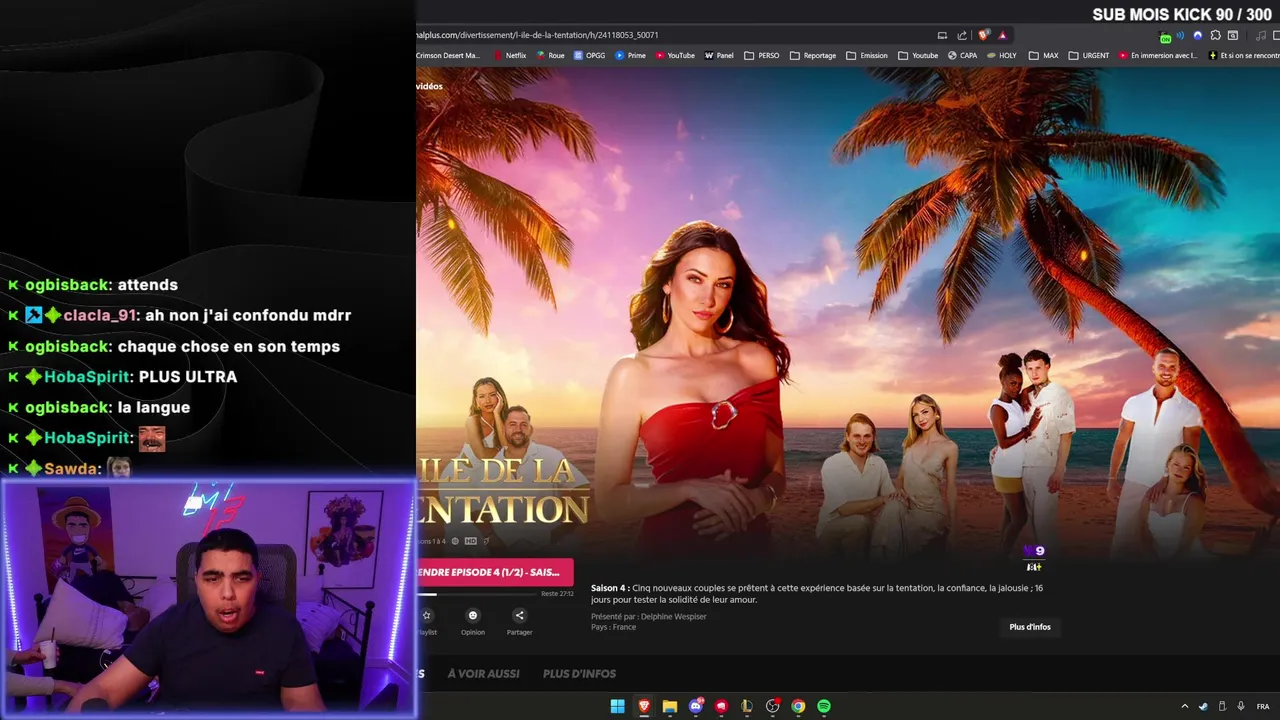Image resolution: width=1280 pixels, height=720 pixels.
Task: Open the OPGG bookmark
Action: [x=589, y=56]
